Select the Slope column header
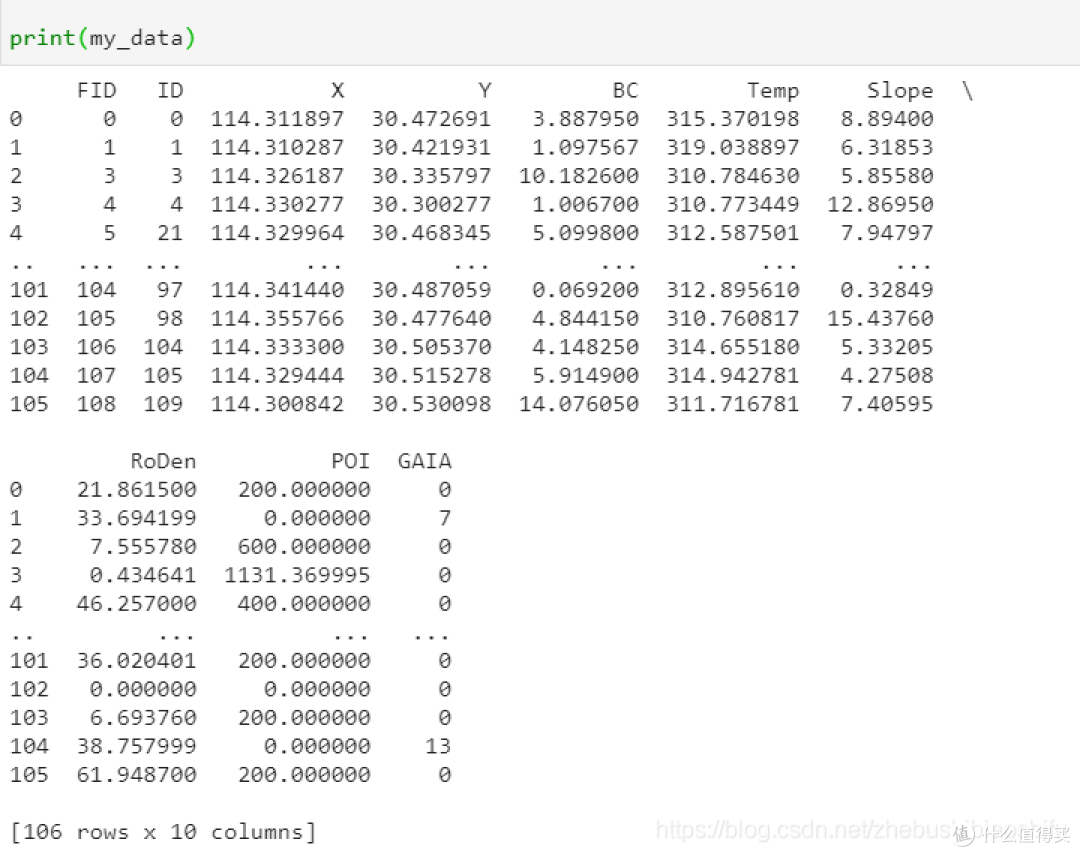The width and height of the screenshot is (1080, 857). (x=900, y=91)
